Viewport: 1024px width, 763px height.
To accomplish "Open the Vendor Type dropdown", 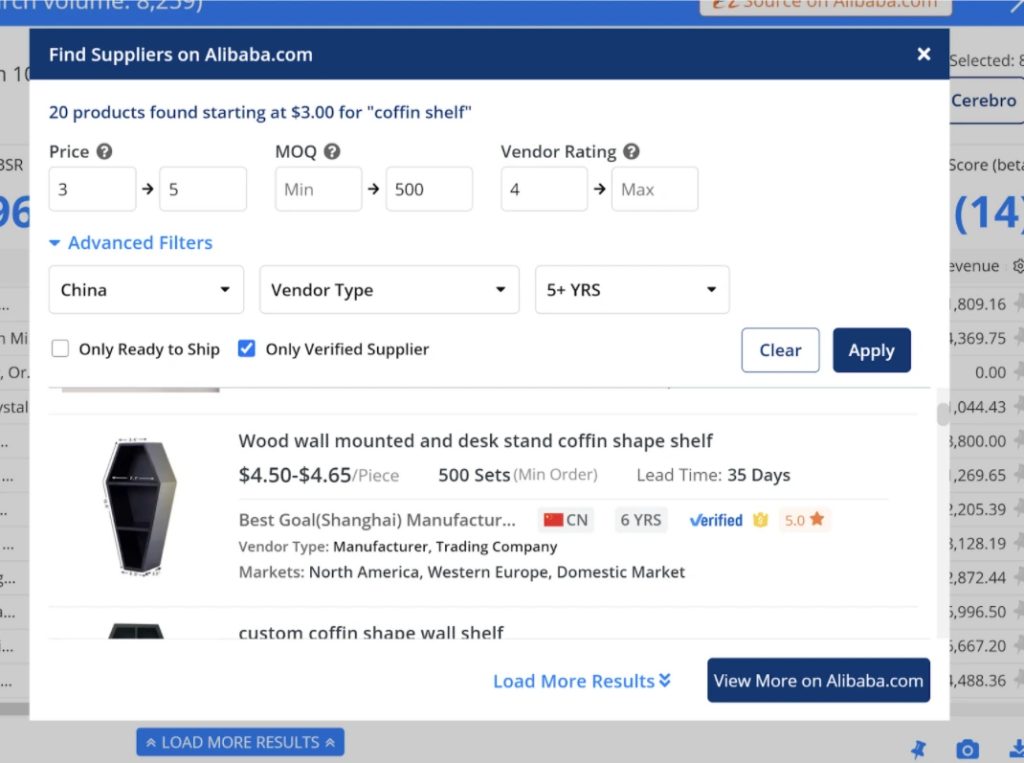I will tap(389, 289).
